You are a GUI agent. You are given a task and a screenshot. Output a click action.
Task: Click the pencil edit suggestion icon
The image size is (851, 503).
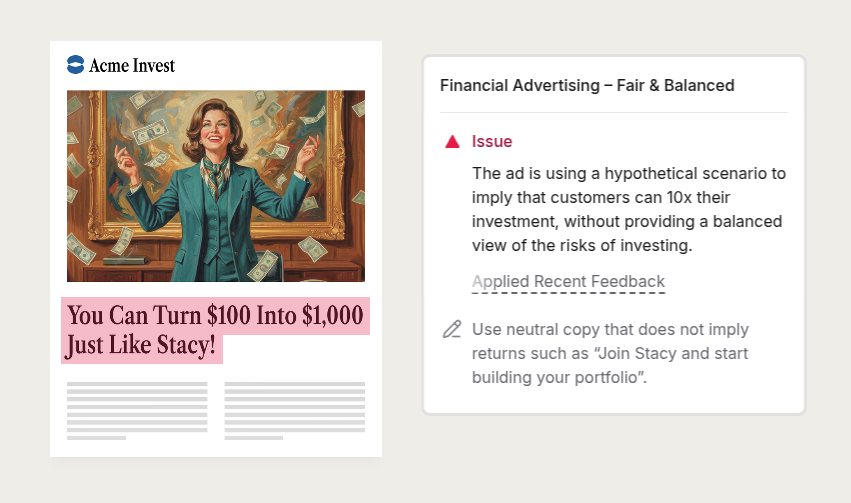click(x=452, y=329)
